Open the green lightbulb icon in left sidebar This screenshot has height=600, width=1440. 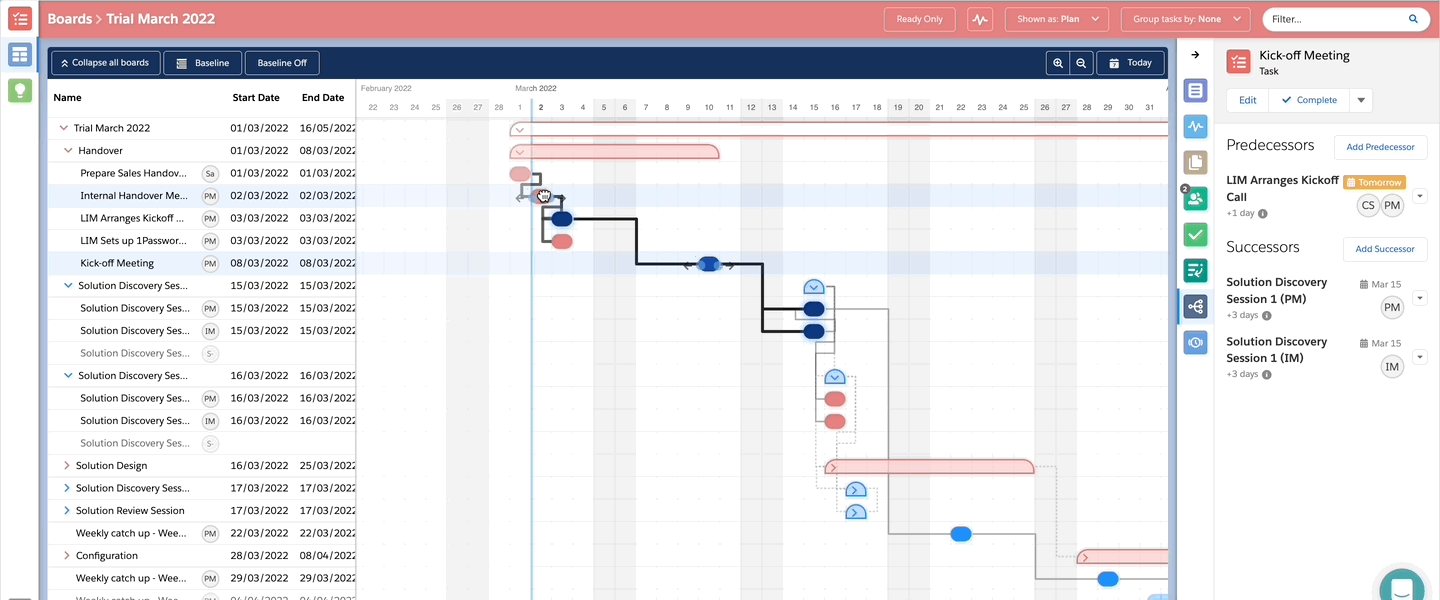19,91
